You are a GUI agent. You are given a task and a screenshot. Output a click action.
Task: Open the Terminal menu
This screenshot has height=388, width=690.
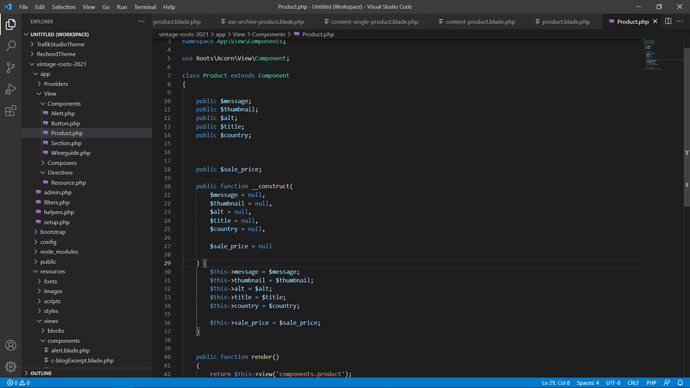pyautogui.click(x=145, y=7)
